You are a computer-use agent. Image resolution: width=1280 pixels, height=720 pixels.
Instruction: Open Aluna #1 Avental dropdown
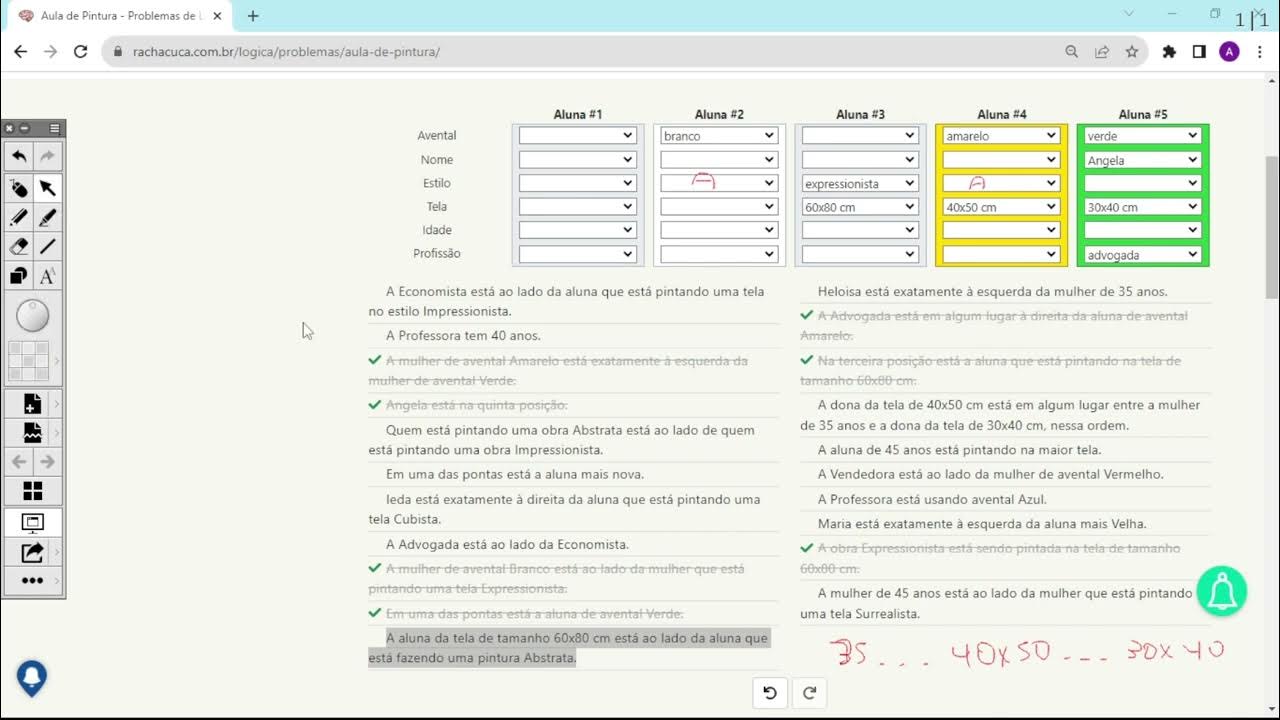pyautogui.click(x=578, y=135)
